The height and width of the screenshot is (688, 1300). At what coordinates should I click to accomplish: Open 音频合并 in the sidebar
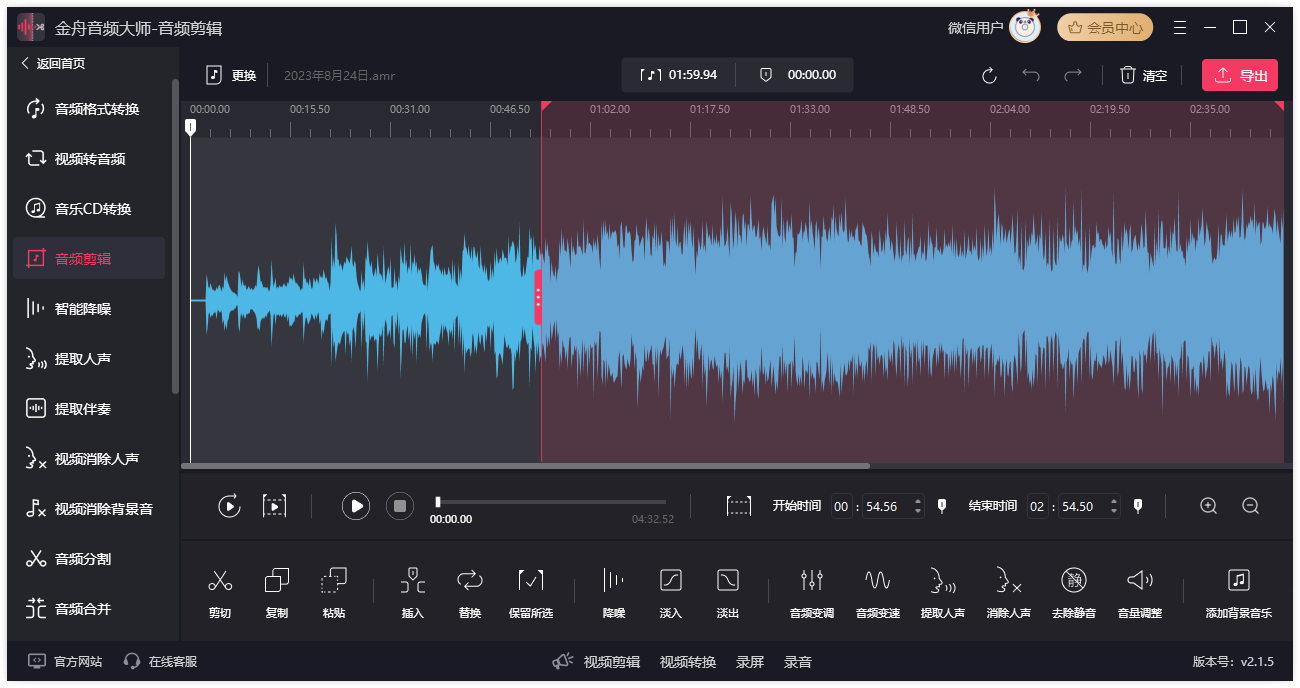pyautogui.click(x=88, y=609)
